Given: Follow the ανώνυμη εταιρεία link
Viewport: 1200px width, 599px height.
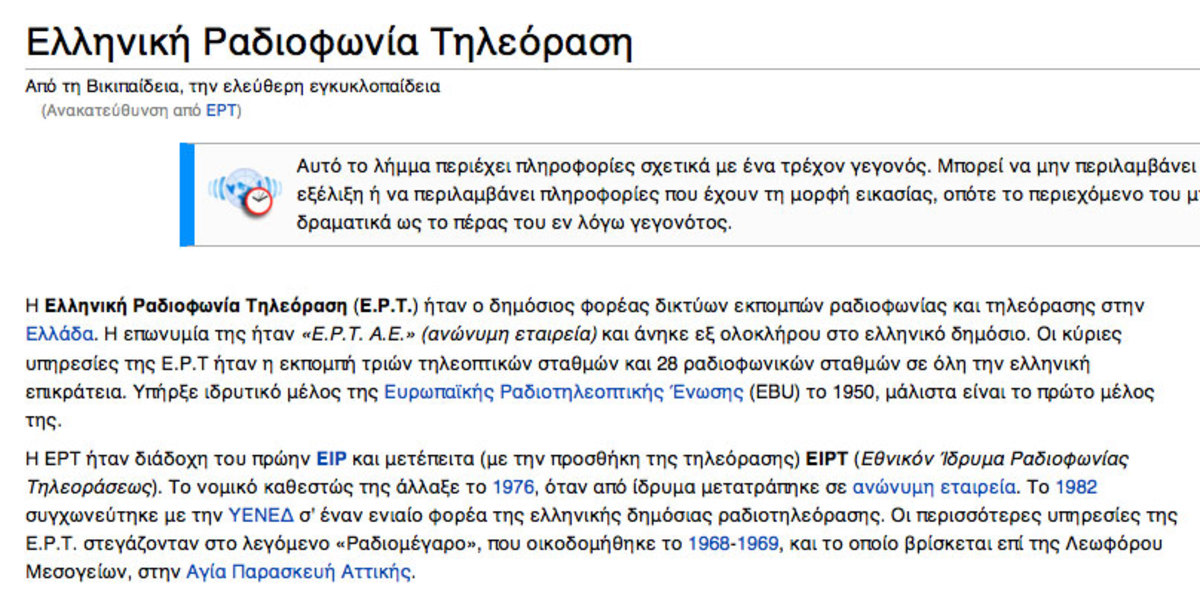Looking at the screenshot, I should pos(935,488).
